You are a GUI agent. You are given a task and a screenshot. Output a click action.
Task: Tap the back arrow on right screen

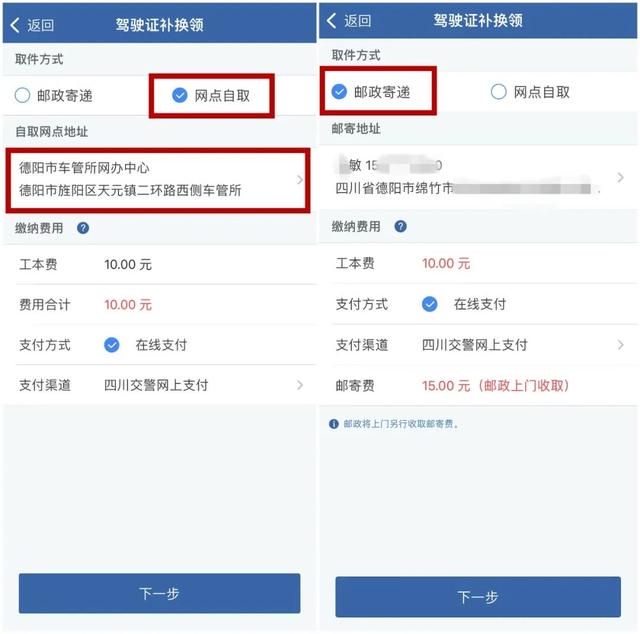click(332, 20)
